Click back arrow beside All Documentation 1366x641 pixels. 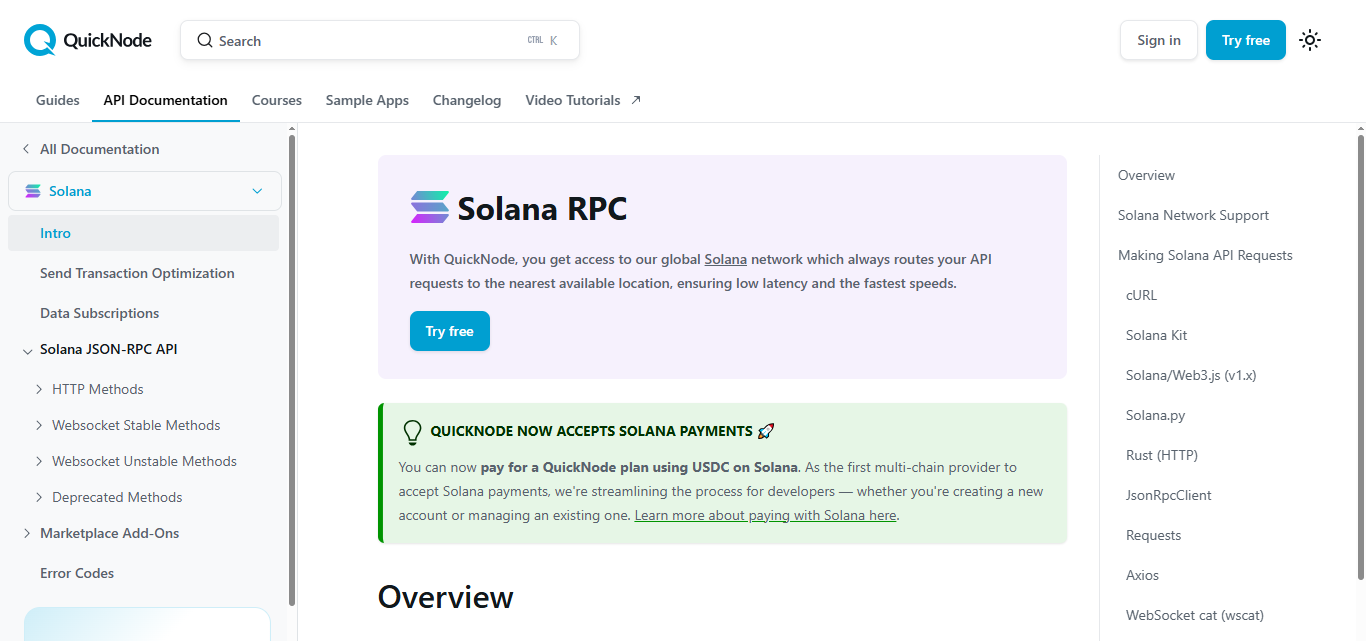(26, 149)
